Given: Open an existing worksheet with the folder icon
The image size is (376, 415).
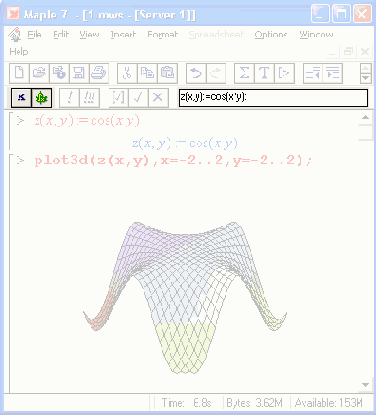Looking at the screenshot, I should [x=39, y=73].
